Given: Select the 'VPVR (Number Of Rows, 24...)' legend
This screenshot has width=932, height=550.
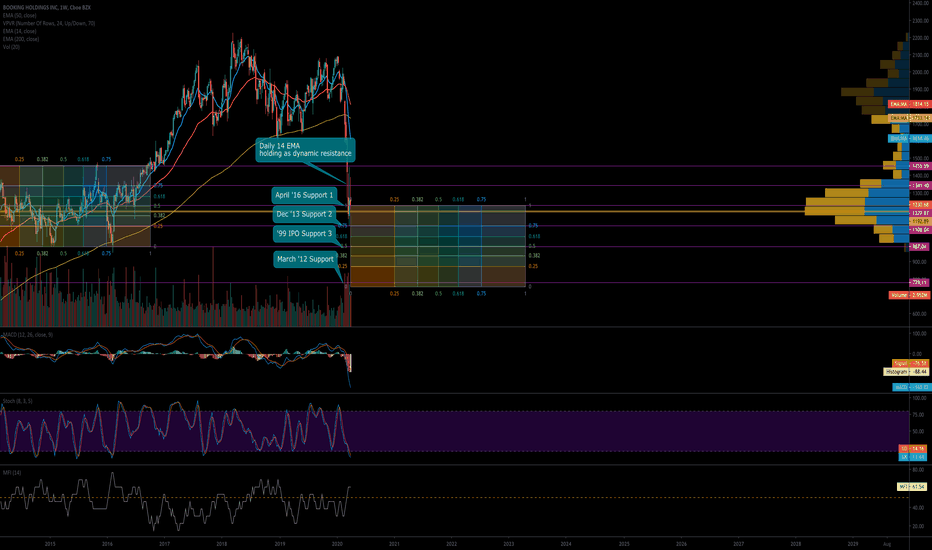Looking at the screenshot, I should [49, 23].
